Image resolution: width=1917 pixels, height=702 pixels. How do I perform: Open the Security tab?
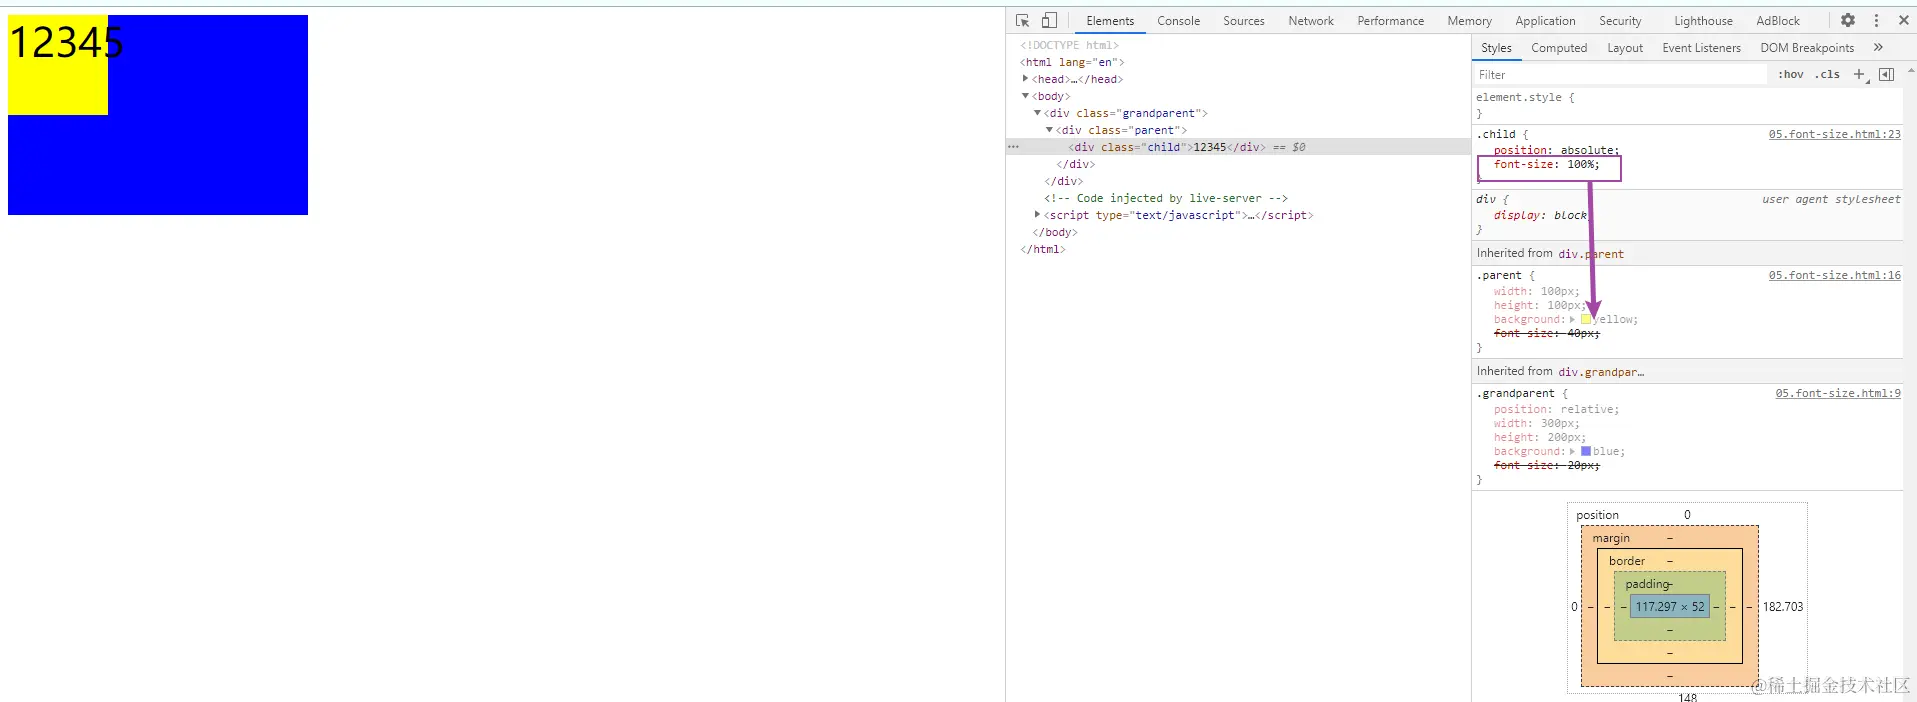click(x=1620, y=21)
